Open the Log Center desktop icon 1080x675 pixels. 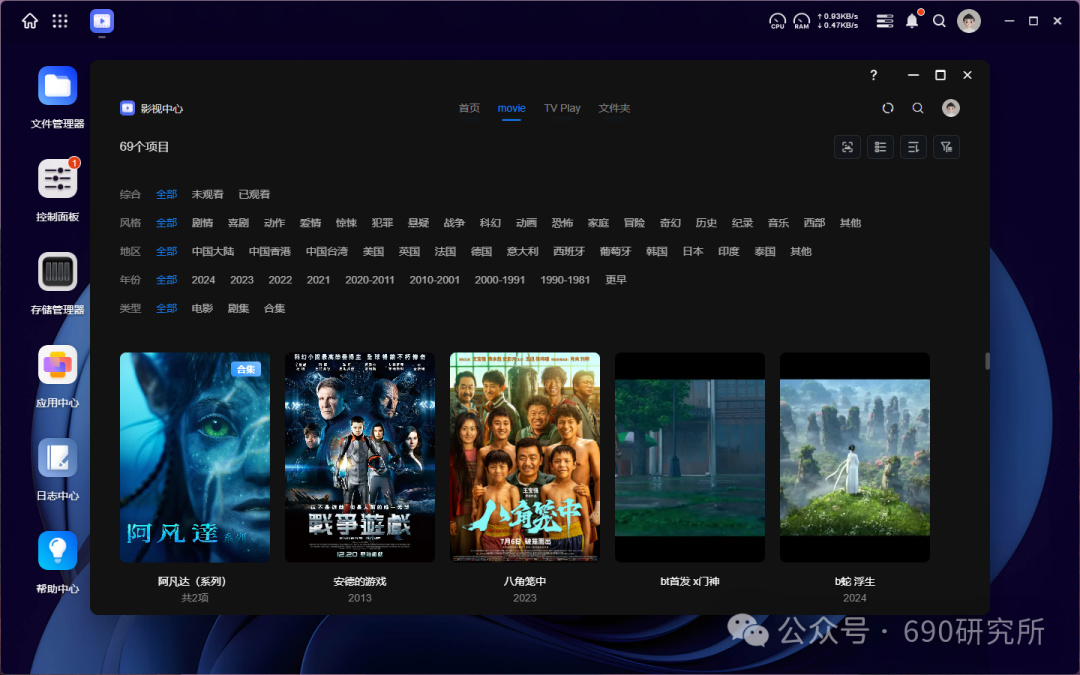click(57, 458)
